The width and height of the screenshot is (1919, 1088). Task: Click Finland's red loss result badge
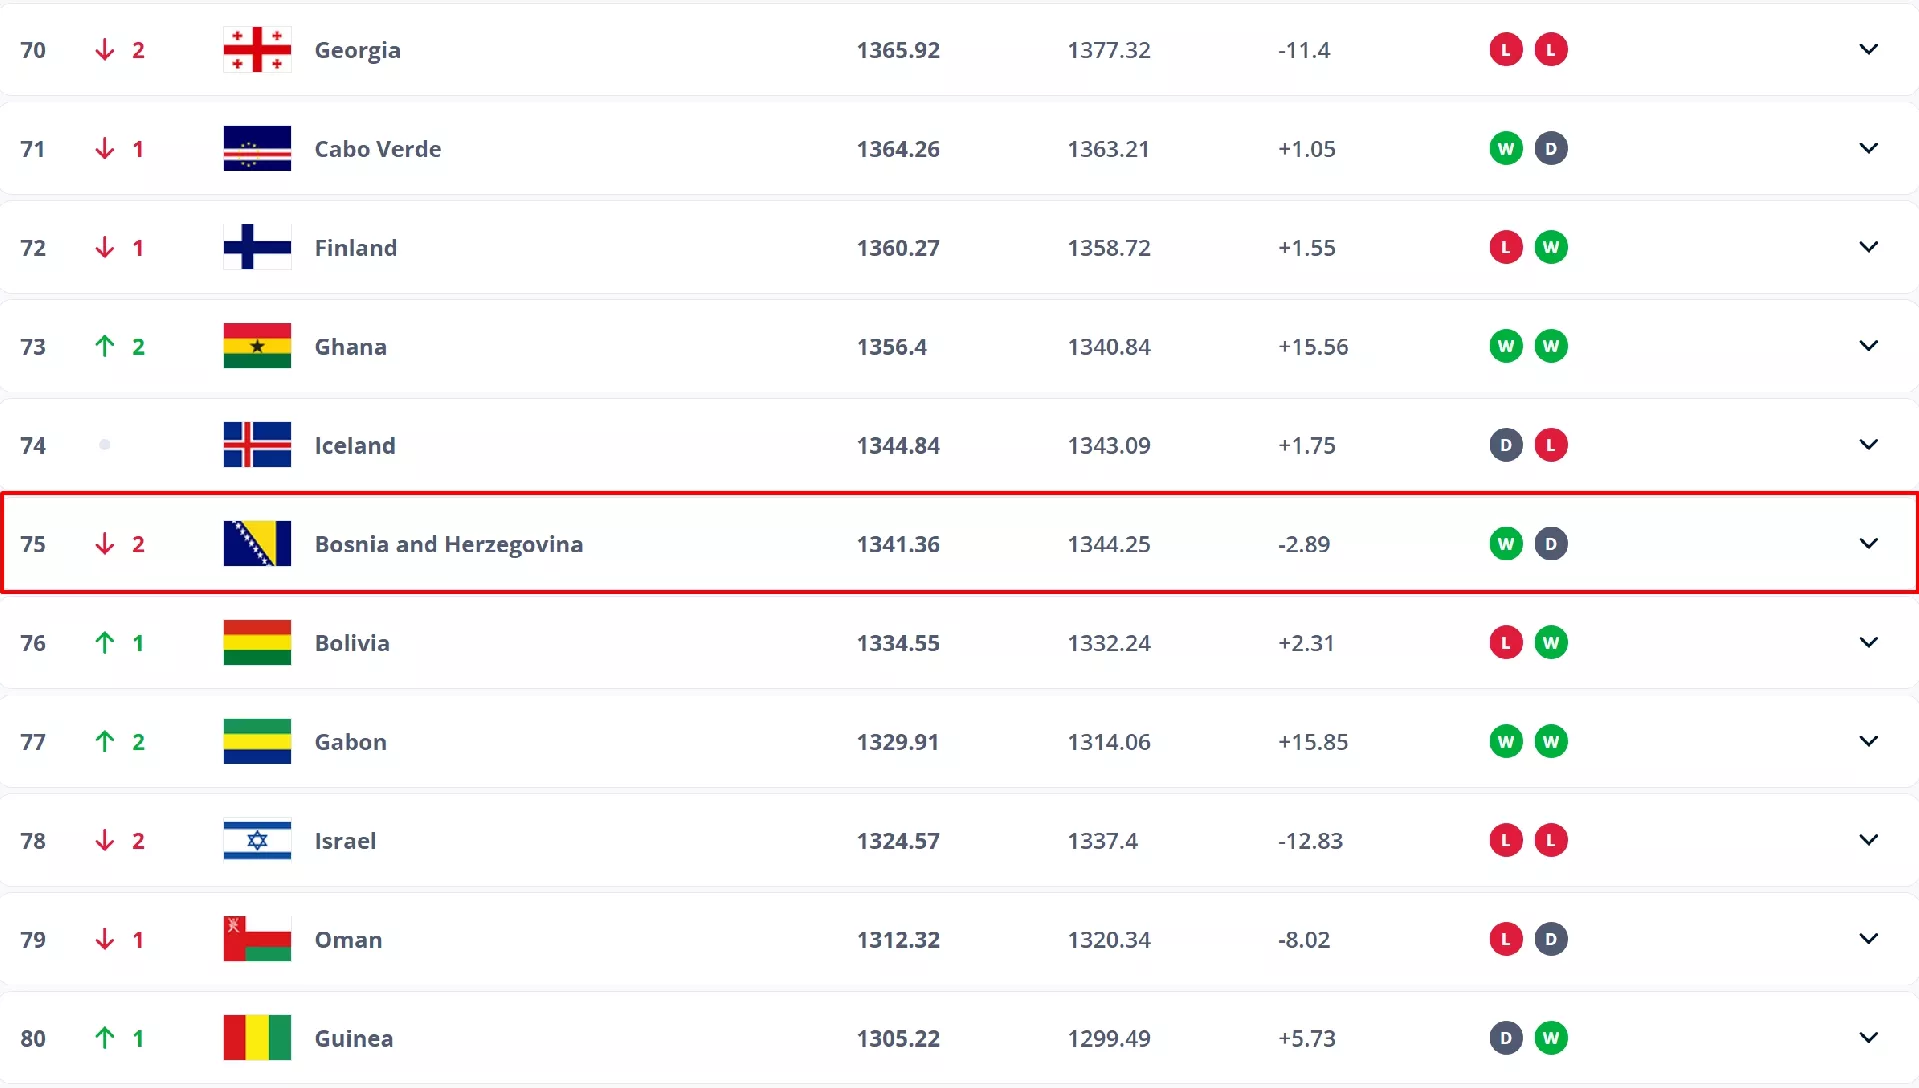[x=1505, y=247]
